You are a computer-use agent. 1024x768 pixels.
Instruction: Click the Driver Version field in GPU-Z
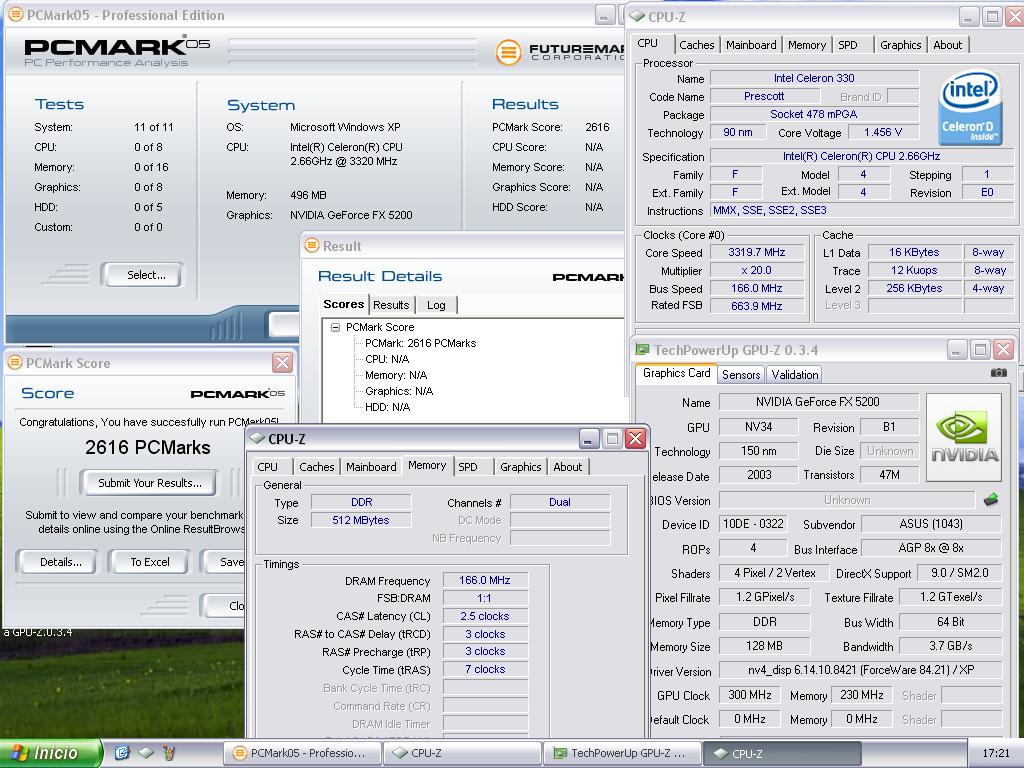[860, 670]
